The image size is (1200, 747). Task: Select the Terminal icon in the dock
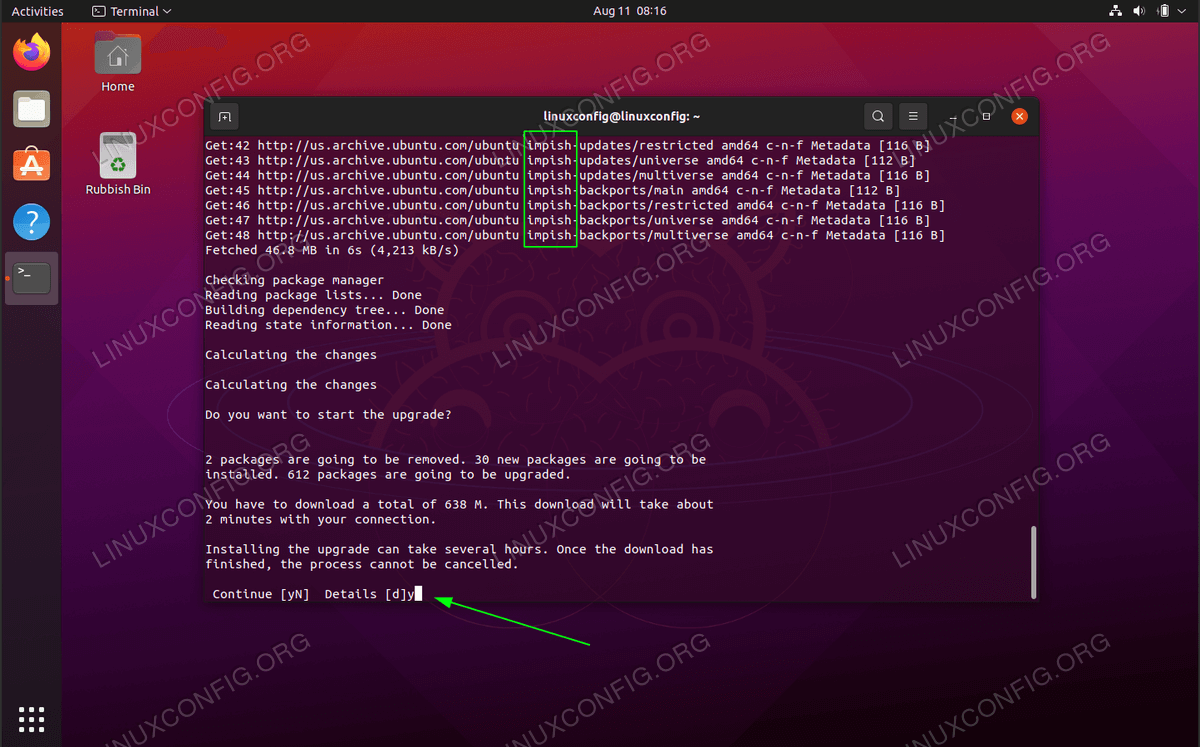32,277
